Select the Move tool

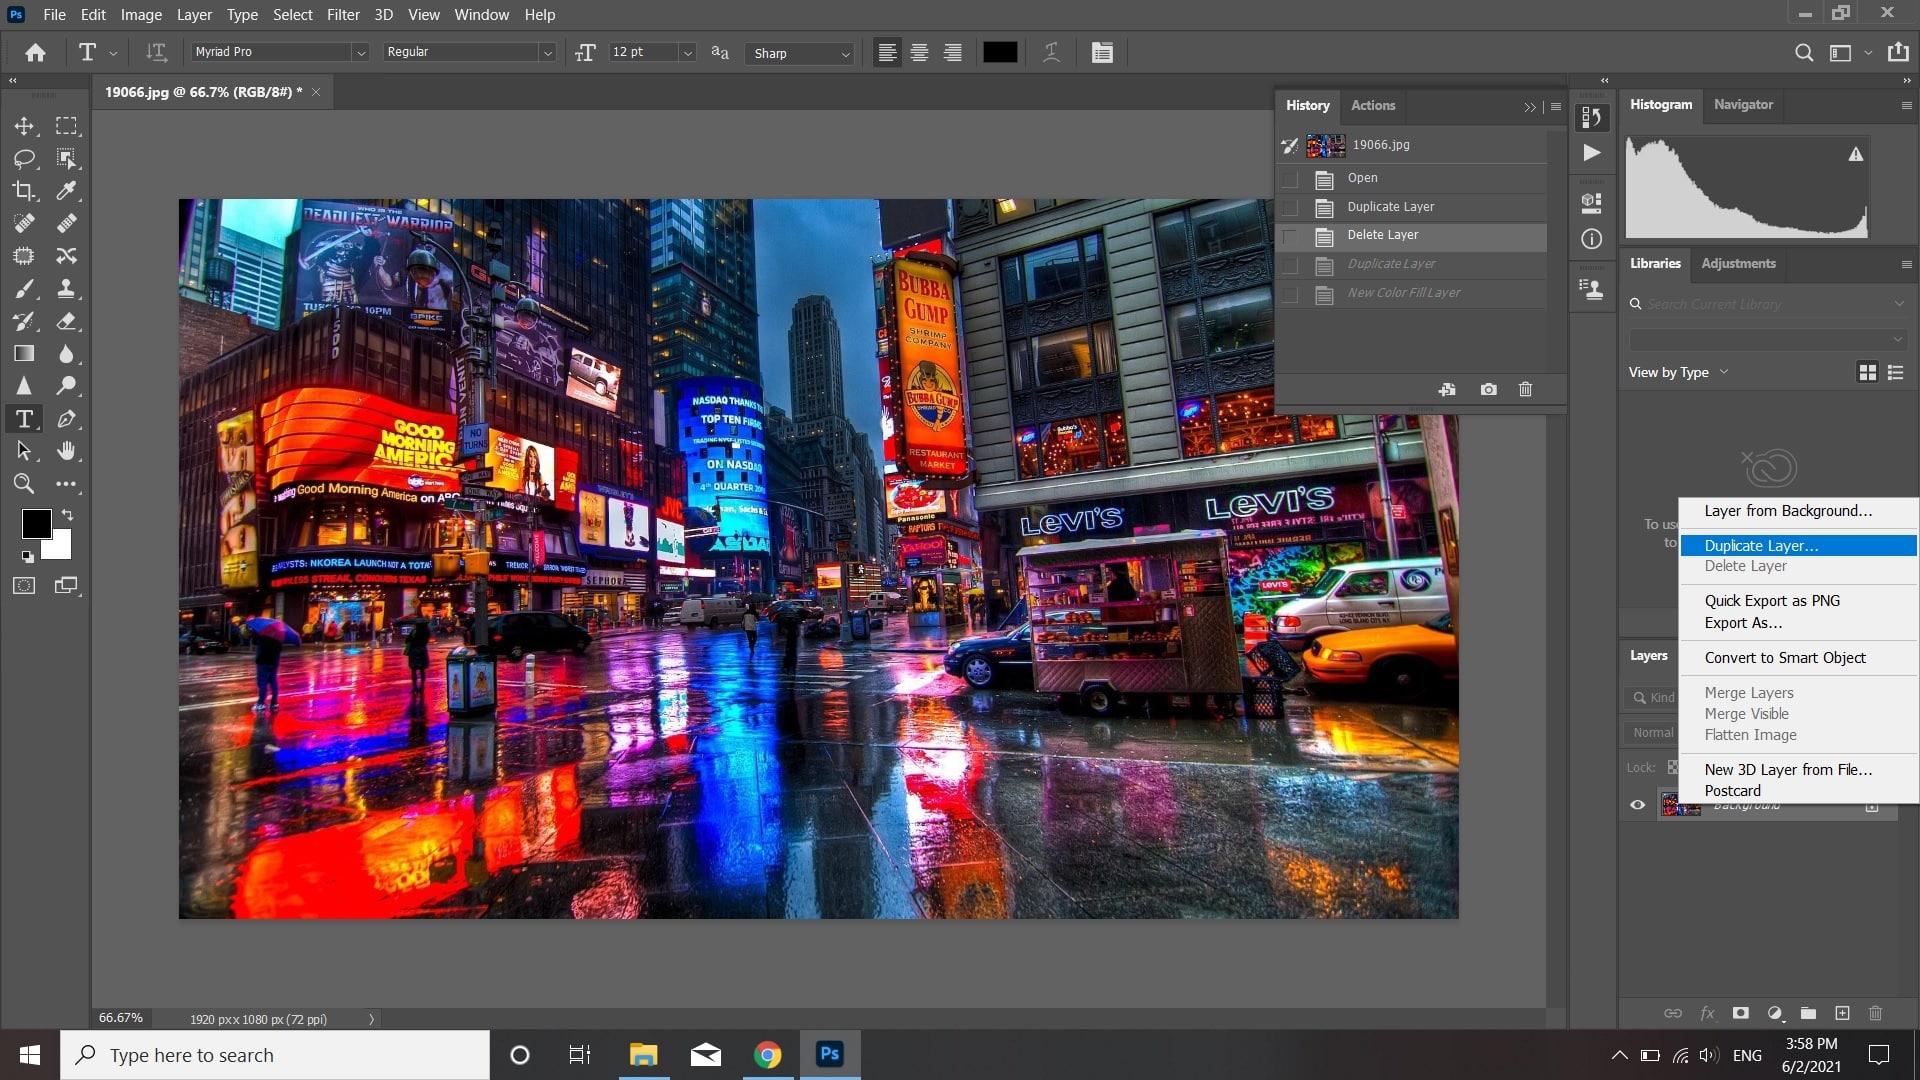(x=24, y=126)
